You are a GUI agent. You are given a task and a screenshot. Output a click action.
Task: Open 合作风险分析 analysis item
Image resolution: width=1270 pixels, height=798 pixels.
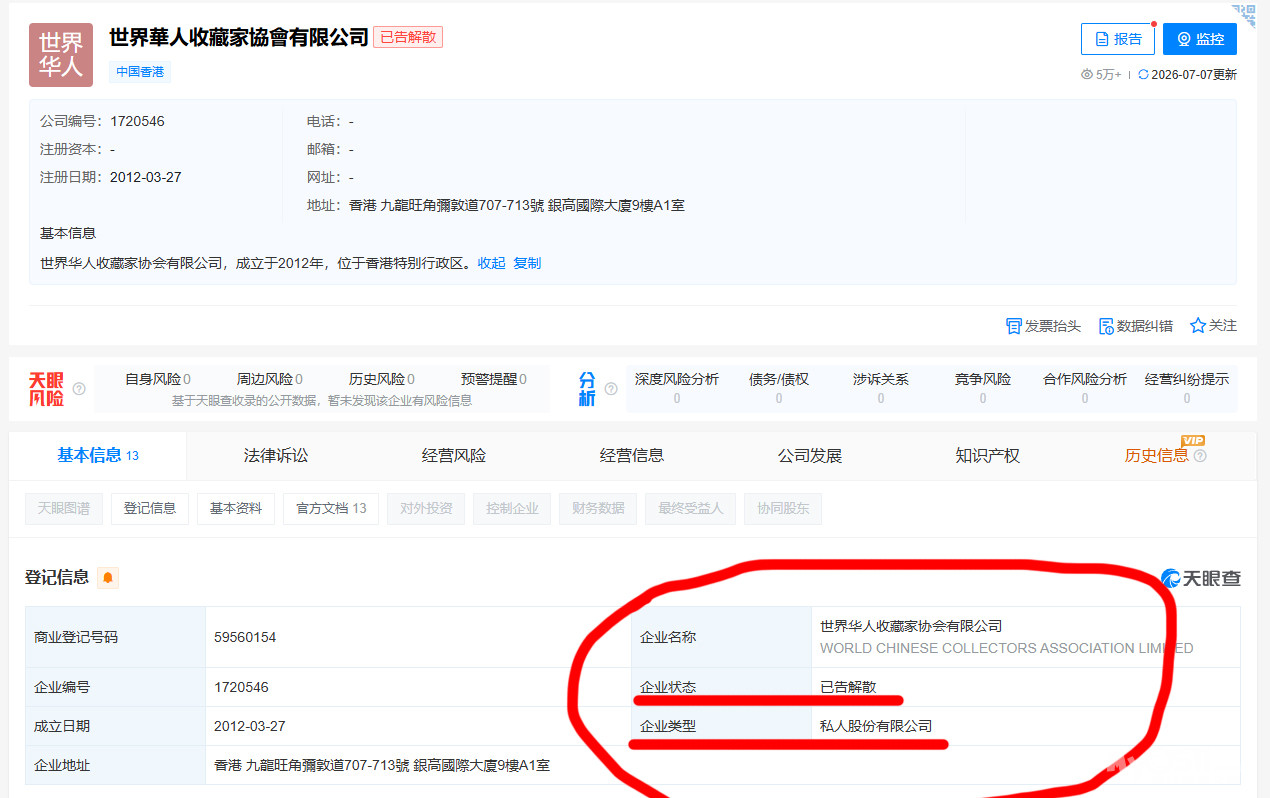[x=1085, y=388]
